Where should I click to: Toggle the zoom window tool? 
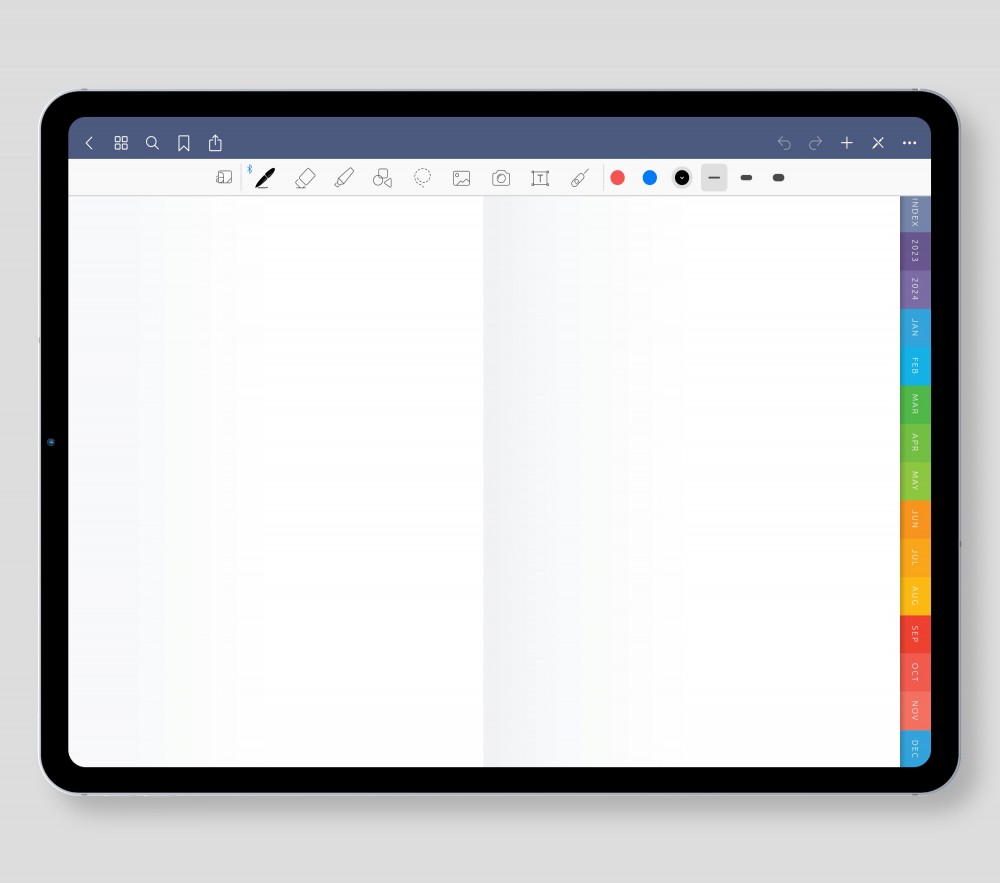click(x=224, y=177)
